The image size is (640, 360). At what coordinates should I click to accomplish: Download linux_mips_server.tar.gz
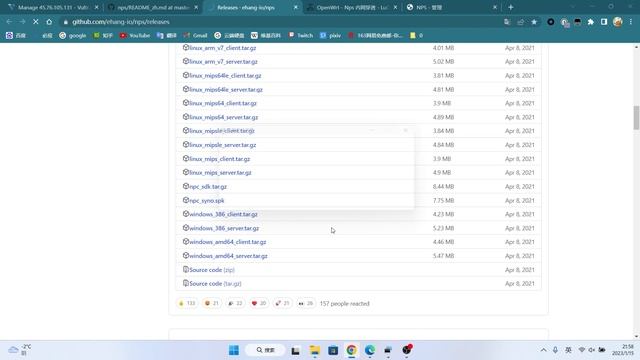click(x=220, y=173)
